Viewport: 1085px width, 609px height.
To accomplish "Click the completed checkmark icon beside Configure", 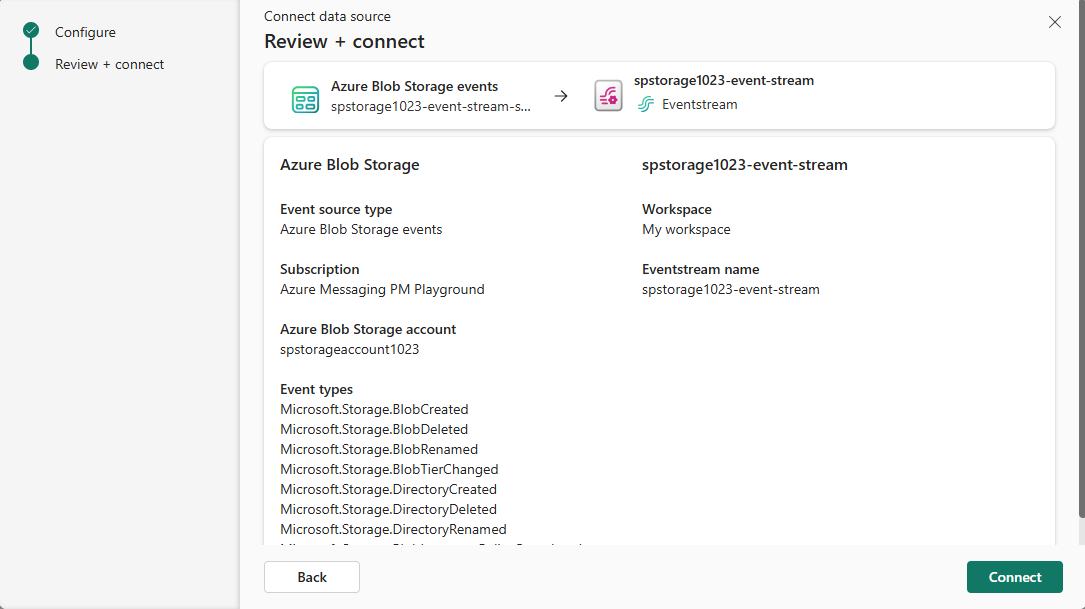I will 30,30.
